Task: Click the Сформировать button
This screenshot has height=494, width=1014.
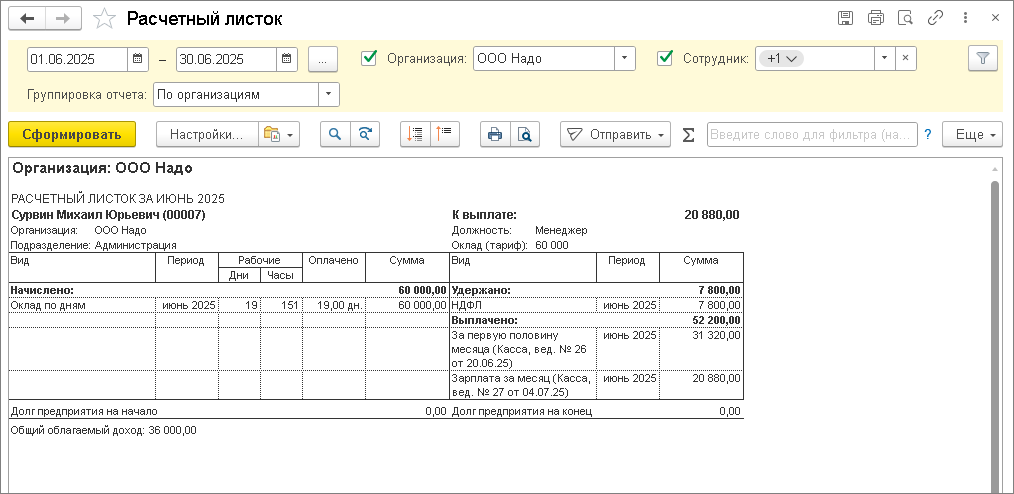Action: tap(72, 134)
